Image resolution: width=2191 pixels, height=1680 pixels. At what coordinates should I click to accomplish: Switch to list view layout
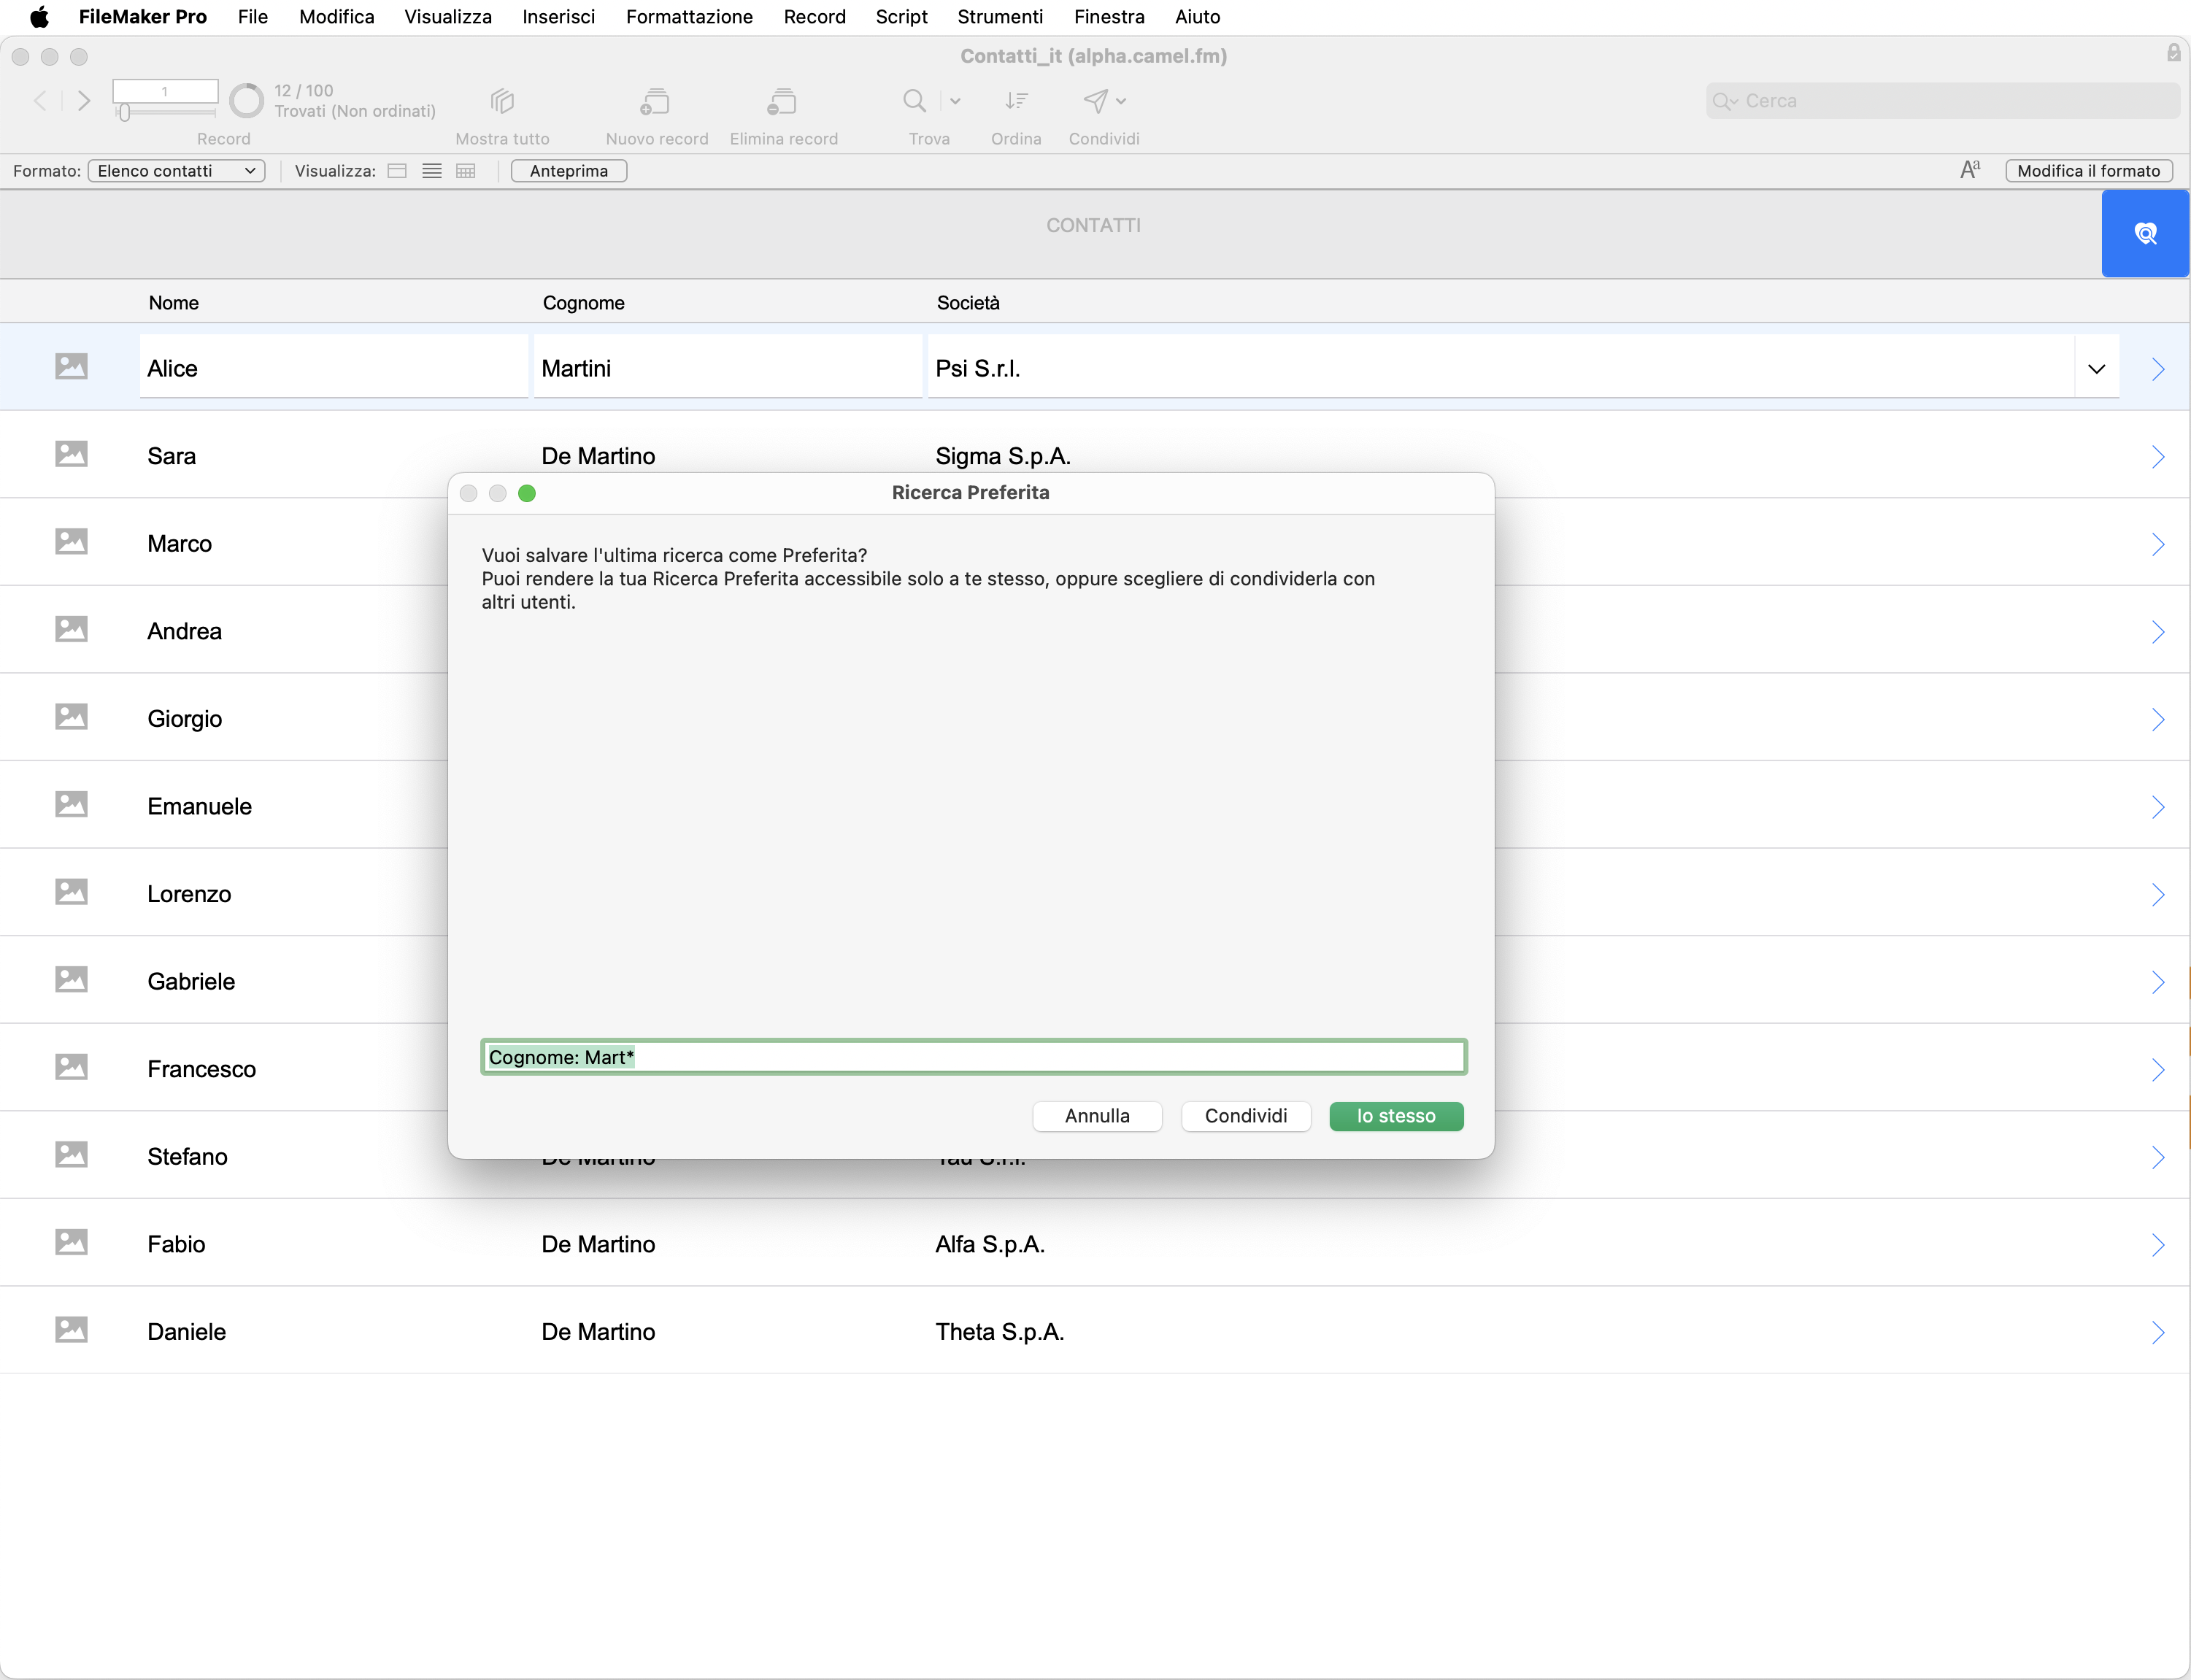coord(432,171)
